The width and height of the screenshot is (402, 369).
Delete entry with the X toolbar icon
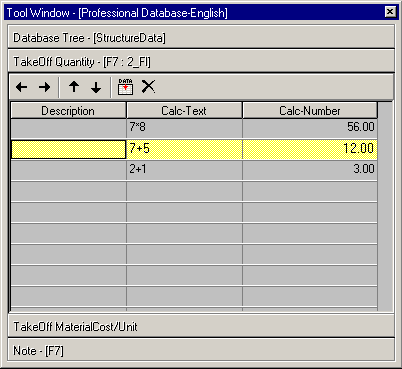click(x=148, y=86)
